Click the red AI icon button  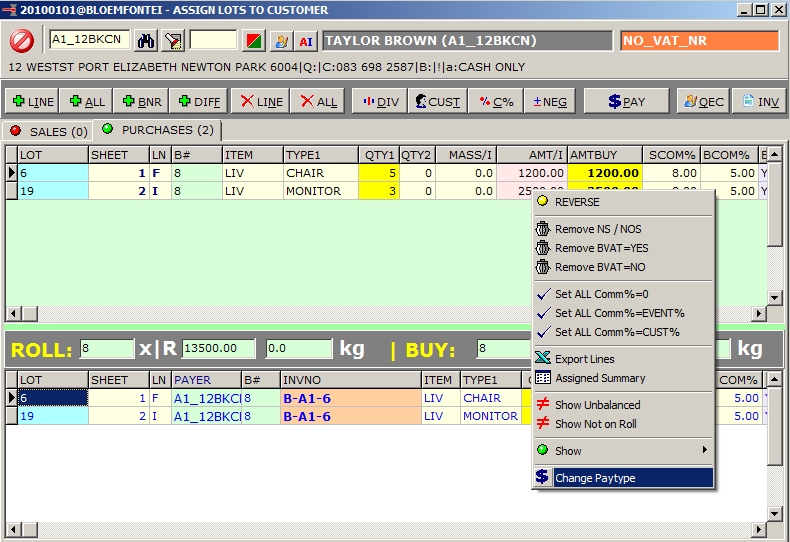(306, 41)
